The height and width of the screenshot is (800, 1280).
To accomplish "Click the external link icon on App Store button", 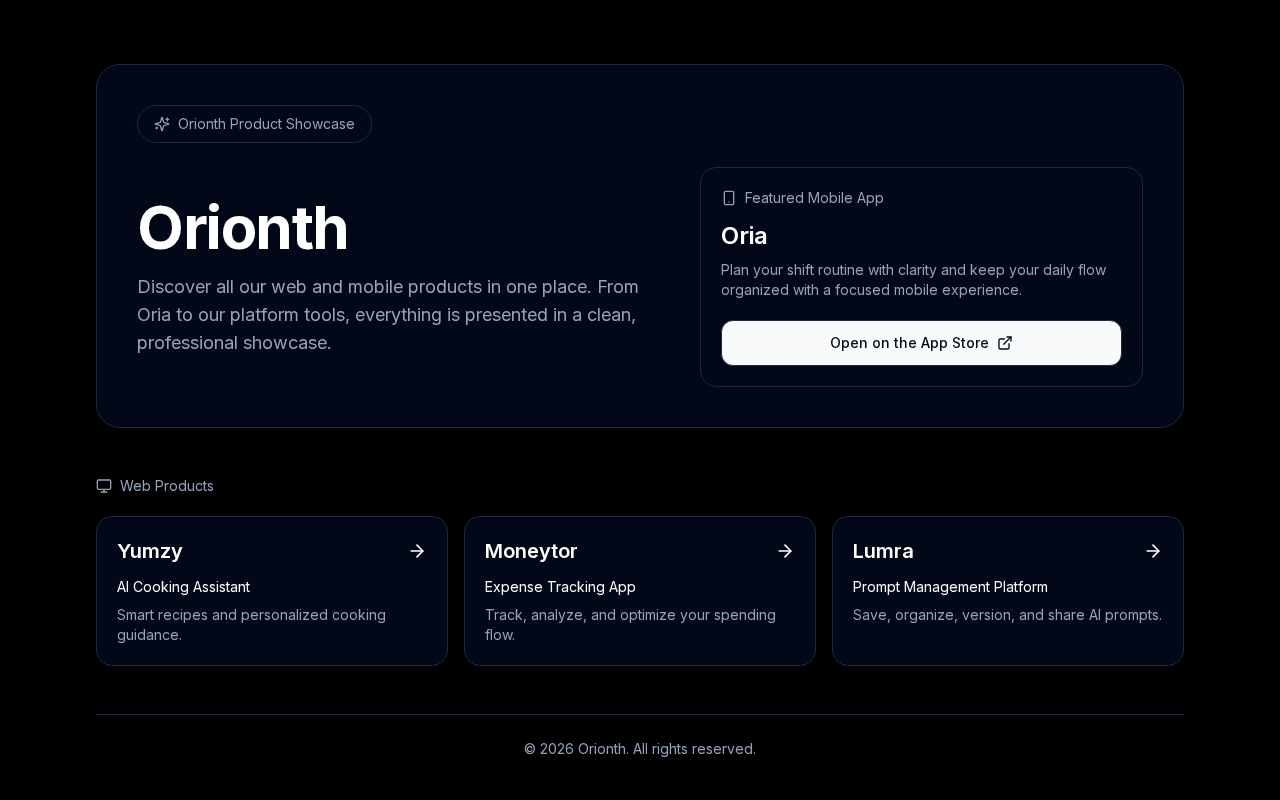I will click(x=1005, y=343).
